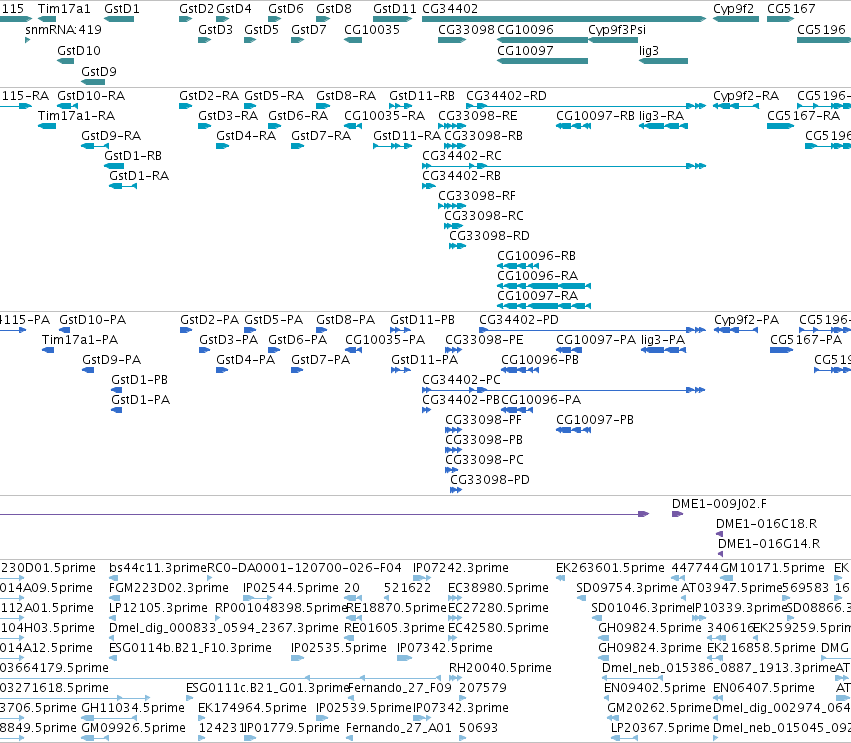Click transcript GstD1-RA
The image size is (851, 743).
(139, 176)
